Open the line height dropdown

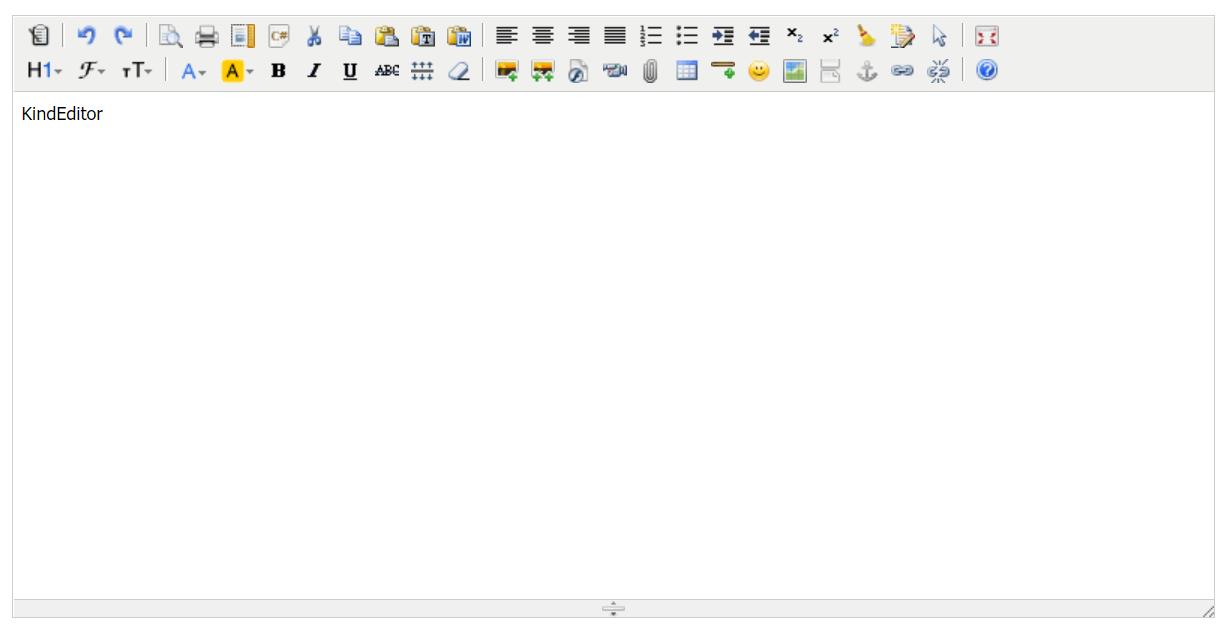421,71
